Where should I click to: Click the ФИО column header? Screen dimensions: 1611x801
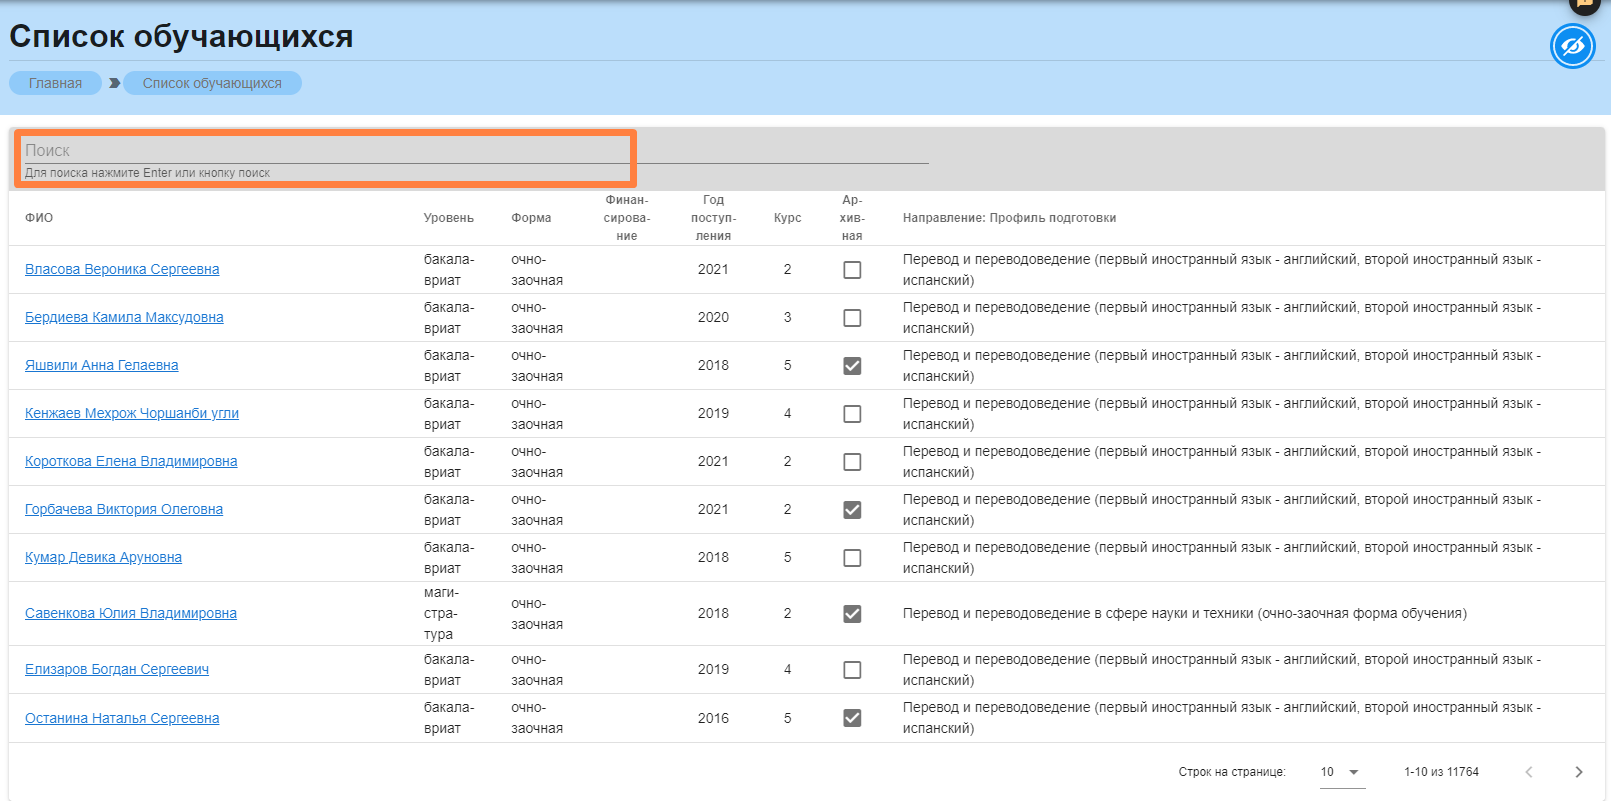tap(39, 218)
